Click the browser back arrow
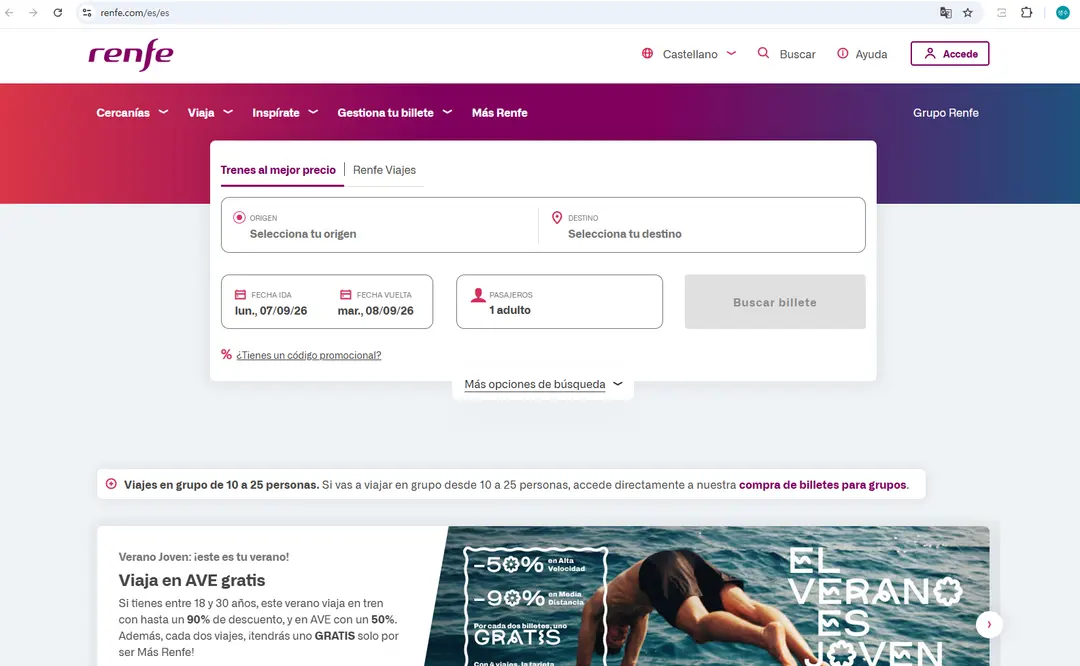 [x=10, y=12]
